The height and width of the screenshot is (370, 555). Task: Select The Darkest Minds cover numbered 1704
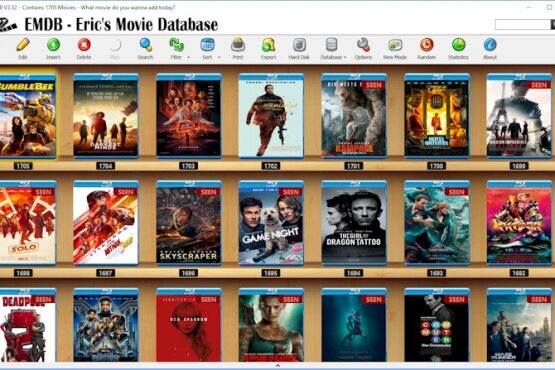pos(106,116)
